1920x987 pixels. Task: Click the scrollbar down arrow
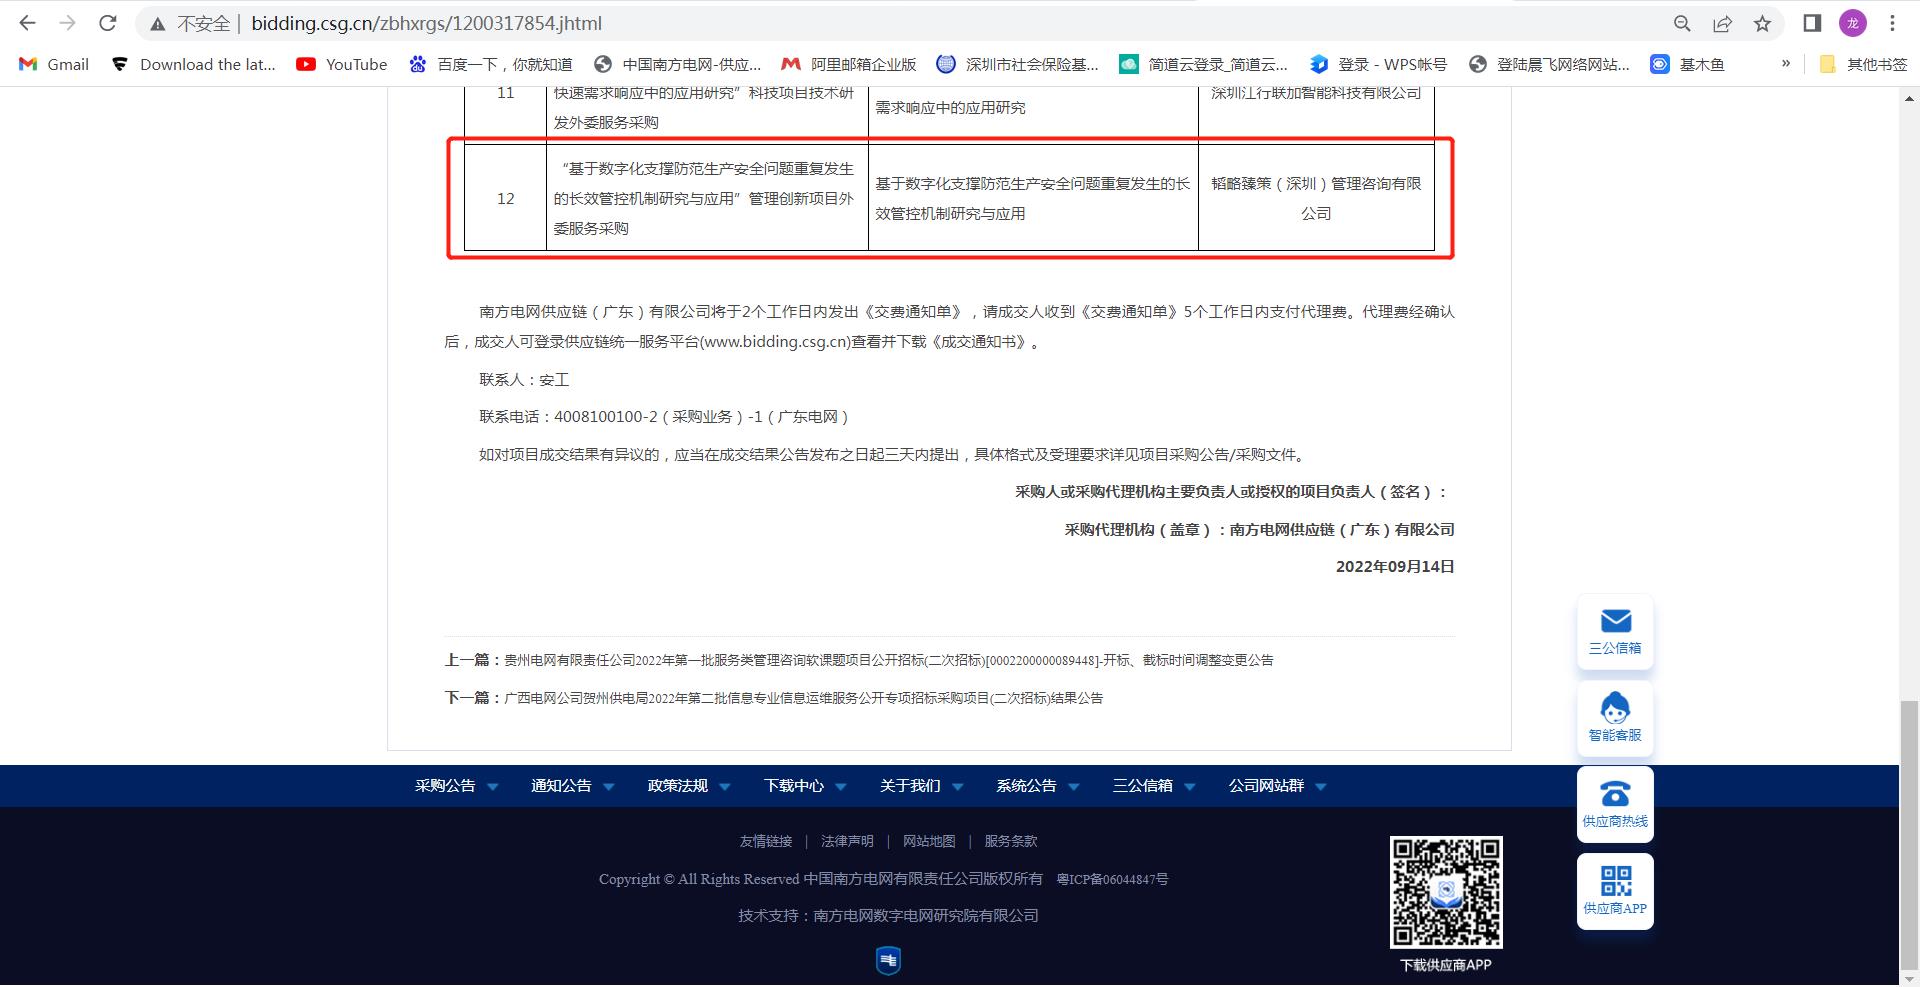pos(1909,977)
